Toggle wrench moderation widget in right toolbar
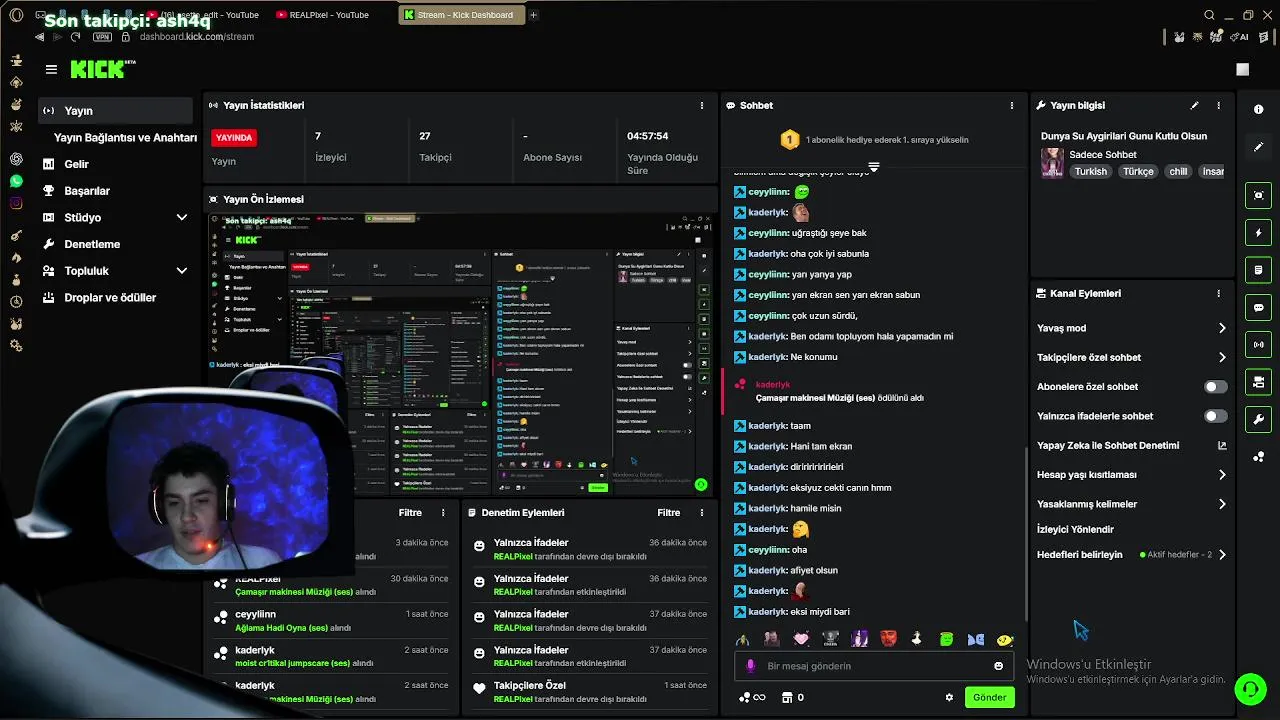Viewport: 1280px width, 720px height. point(1258,419)
